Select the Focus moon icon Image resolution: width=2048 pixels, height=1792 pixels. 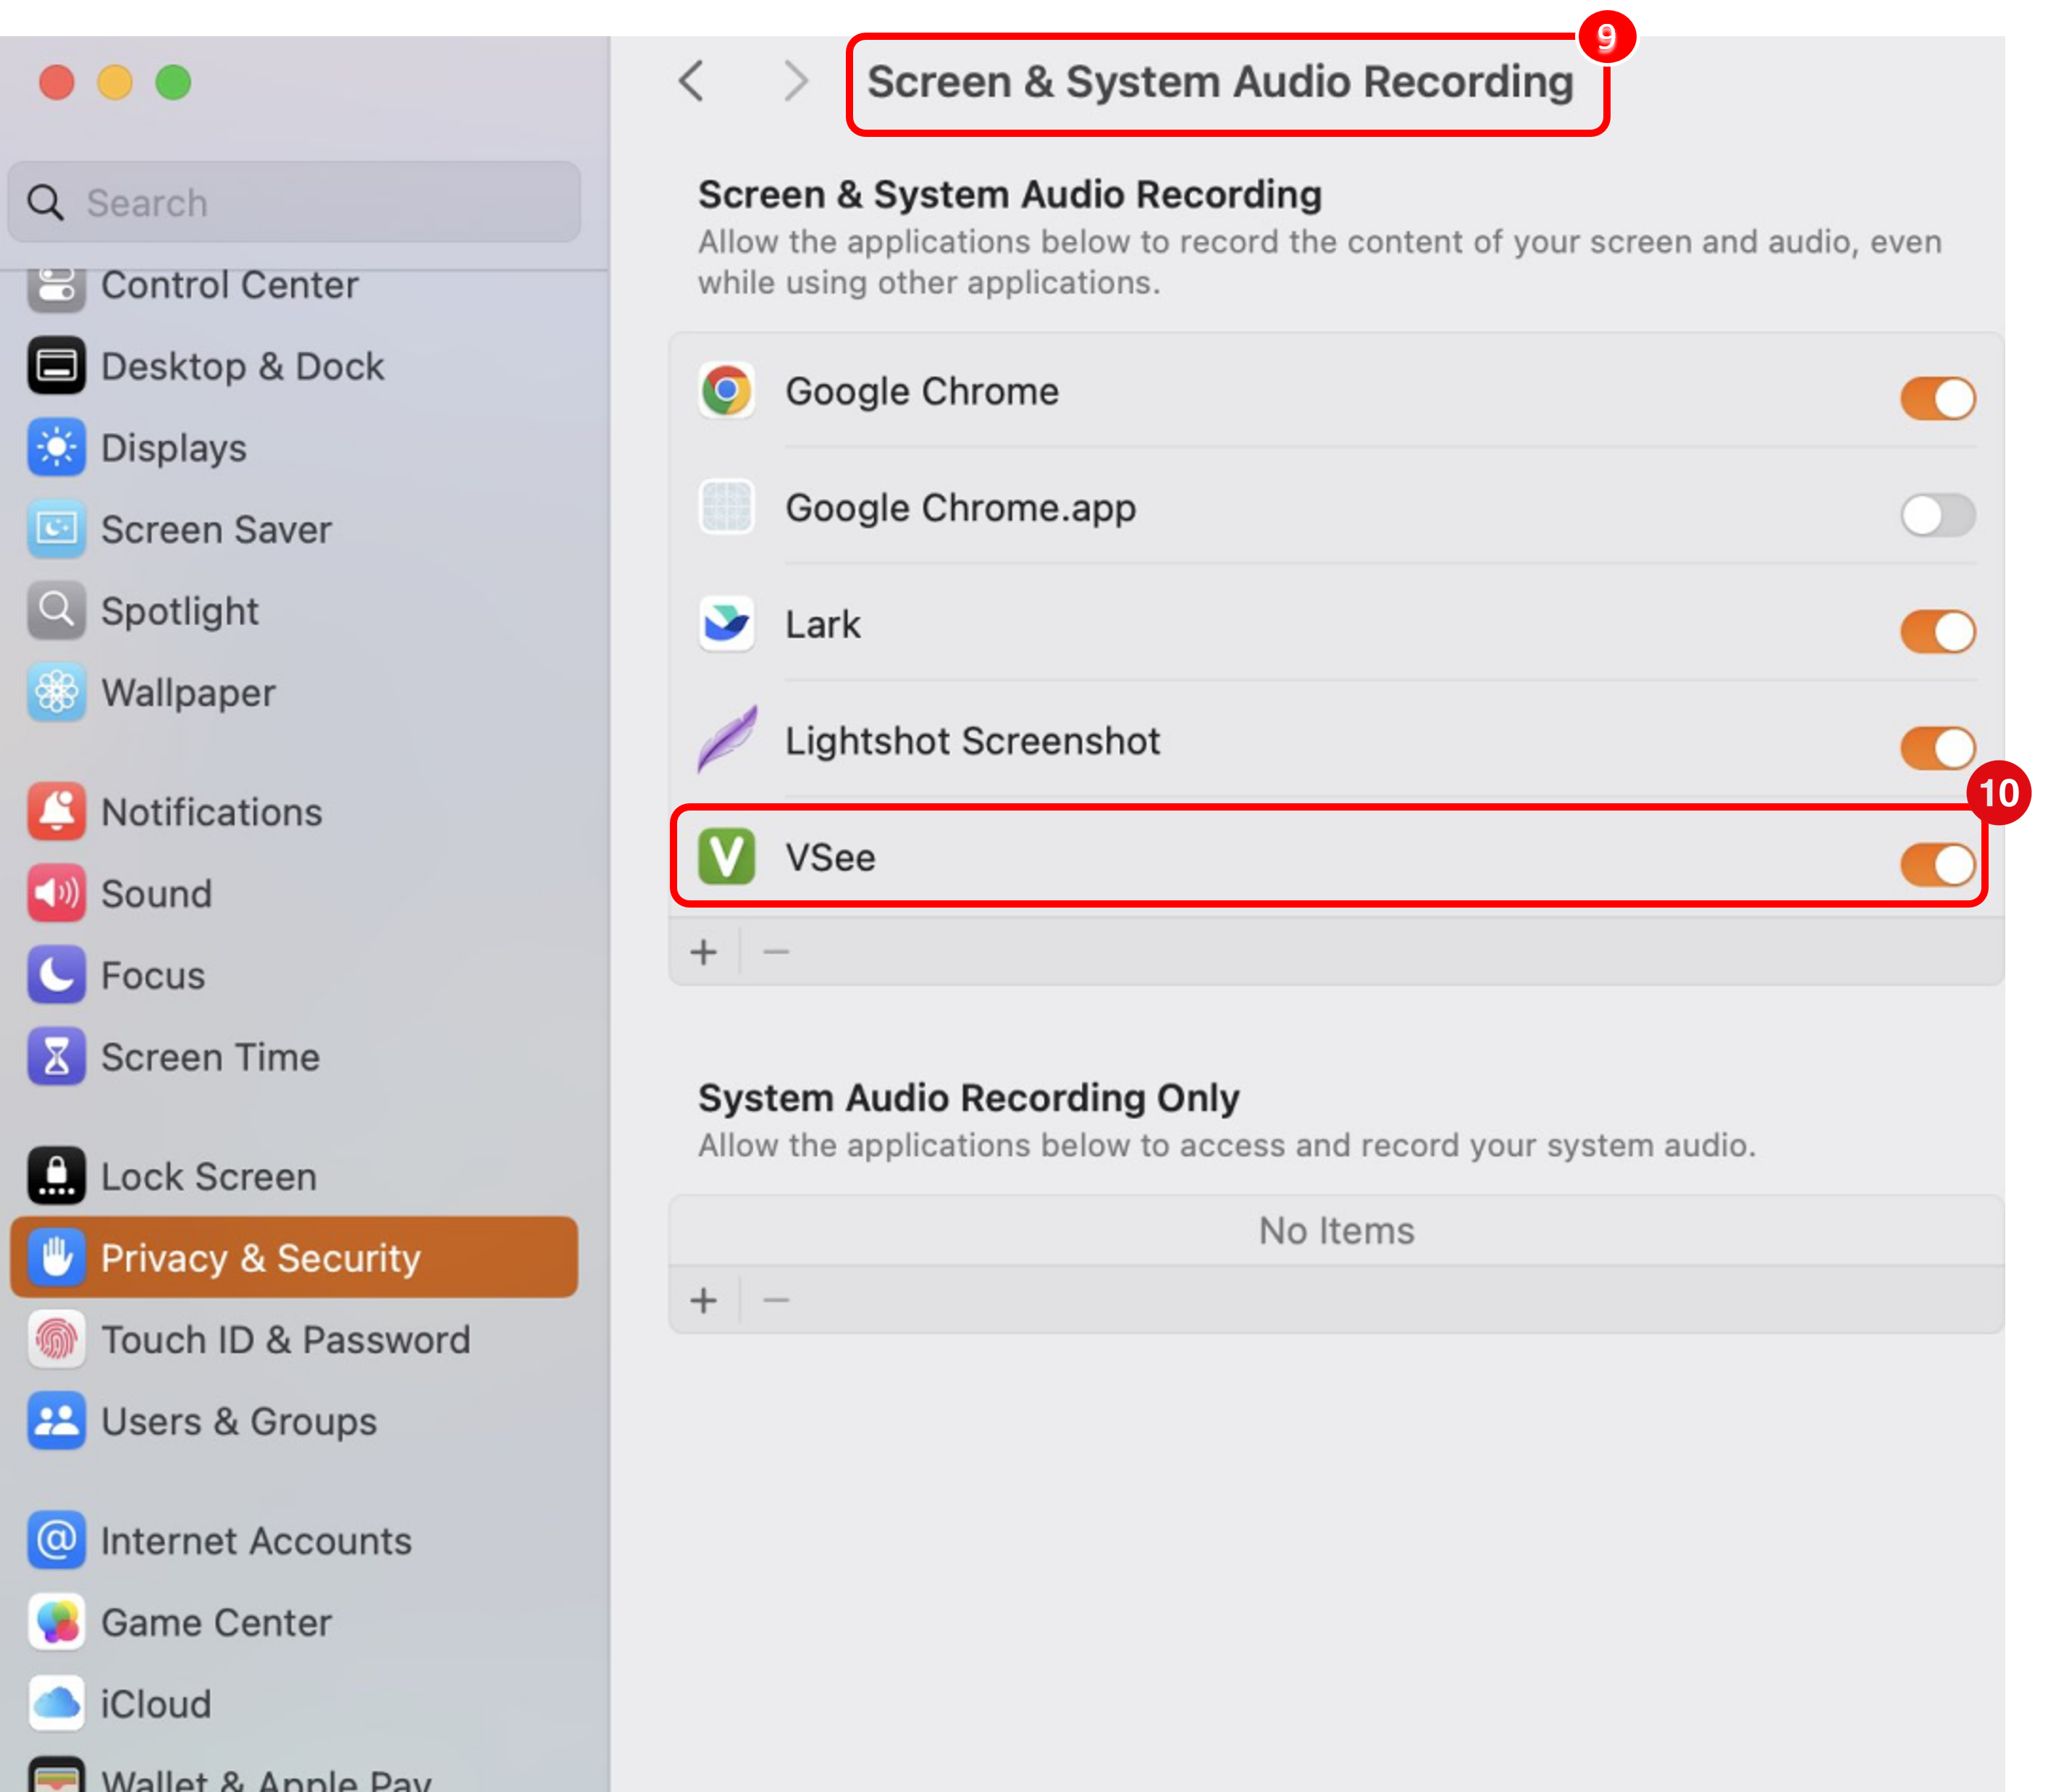click(56, 975)
